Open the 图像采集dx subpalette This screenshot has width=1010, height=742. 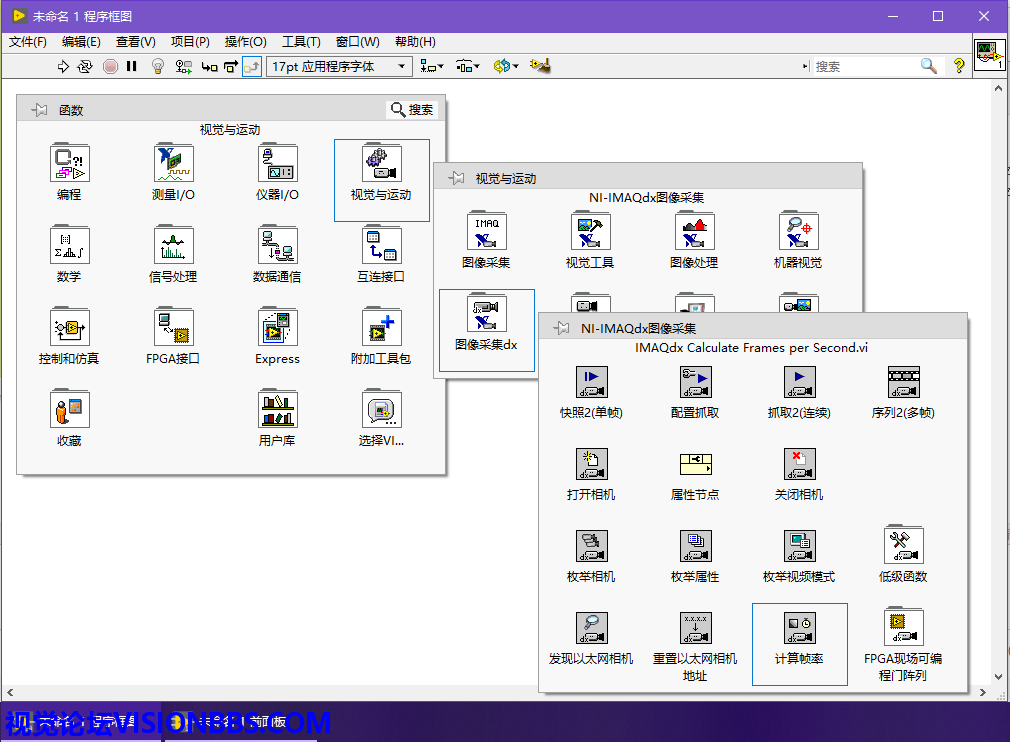[x=486, y=315]
